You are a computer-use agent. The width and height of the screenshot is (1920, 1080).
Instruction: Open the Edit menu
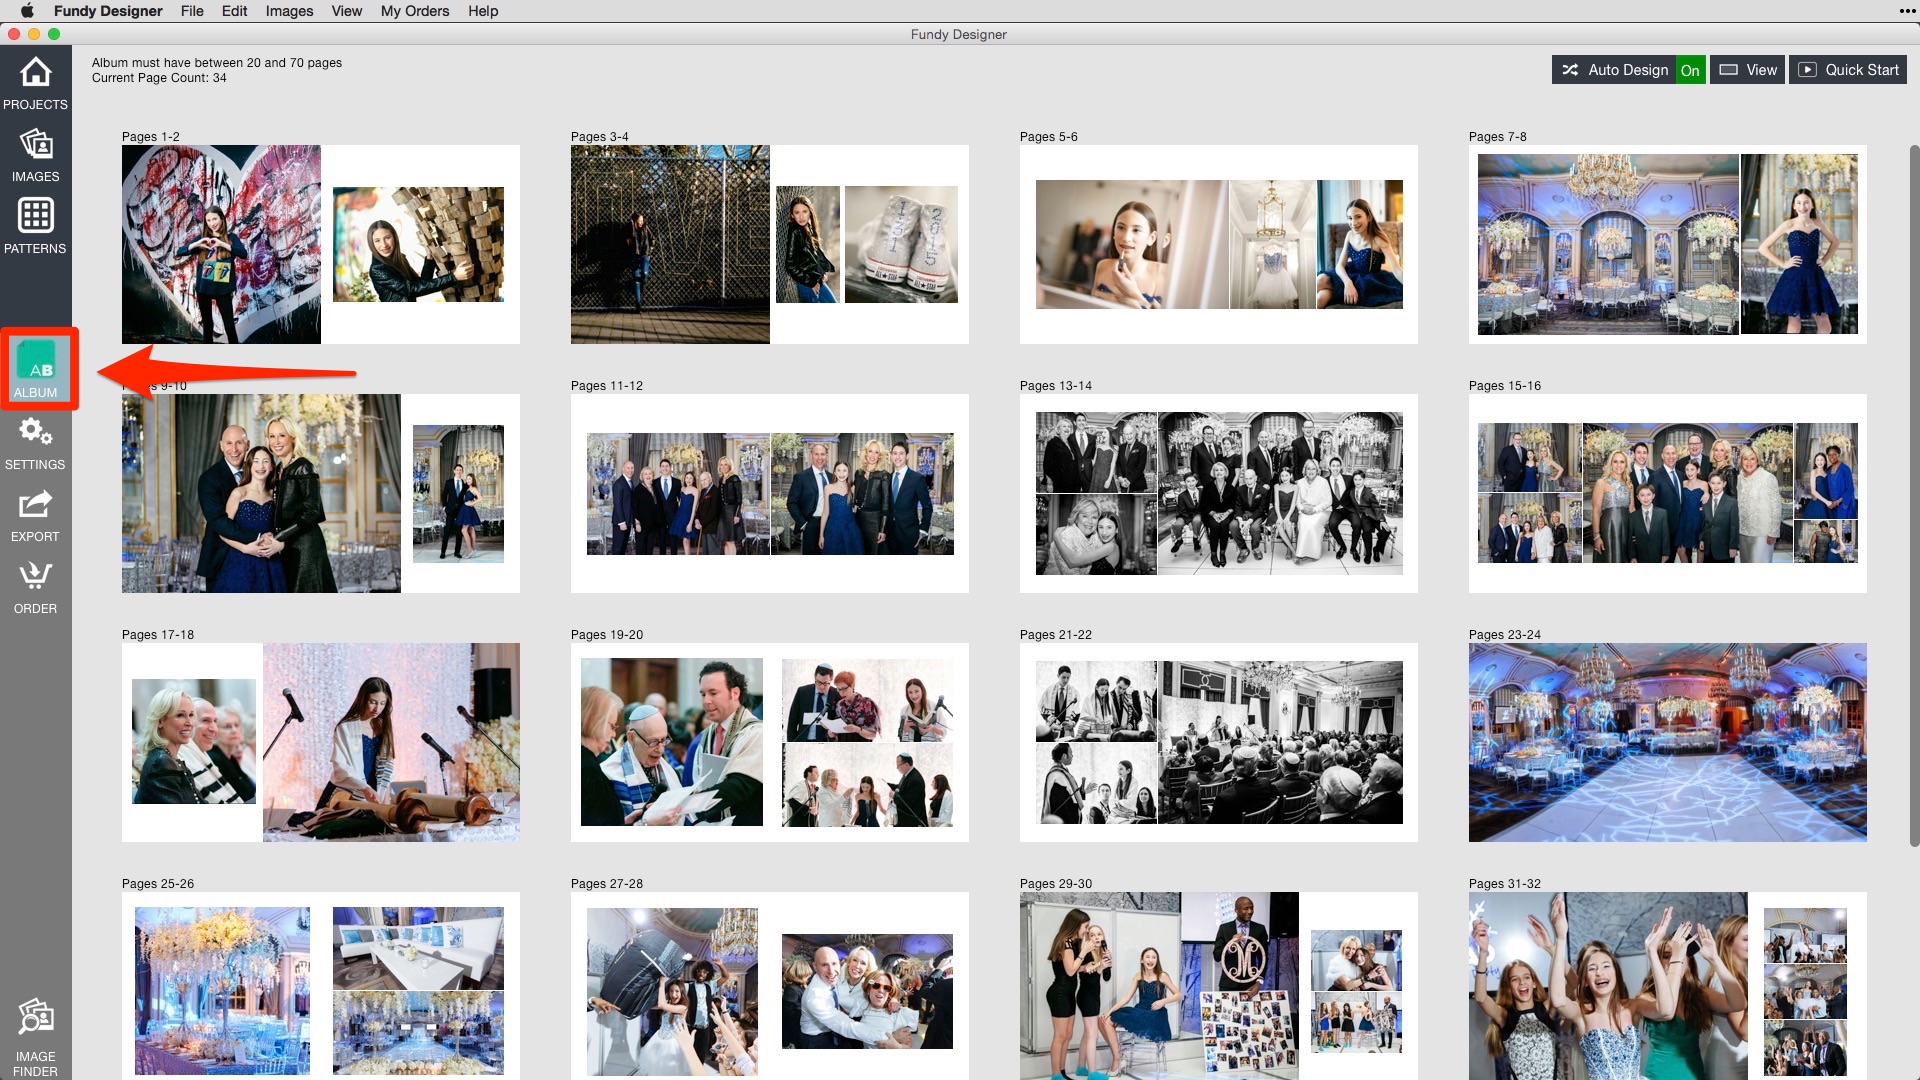(234, 11)
